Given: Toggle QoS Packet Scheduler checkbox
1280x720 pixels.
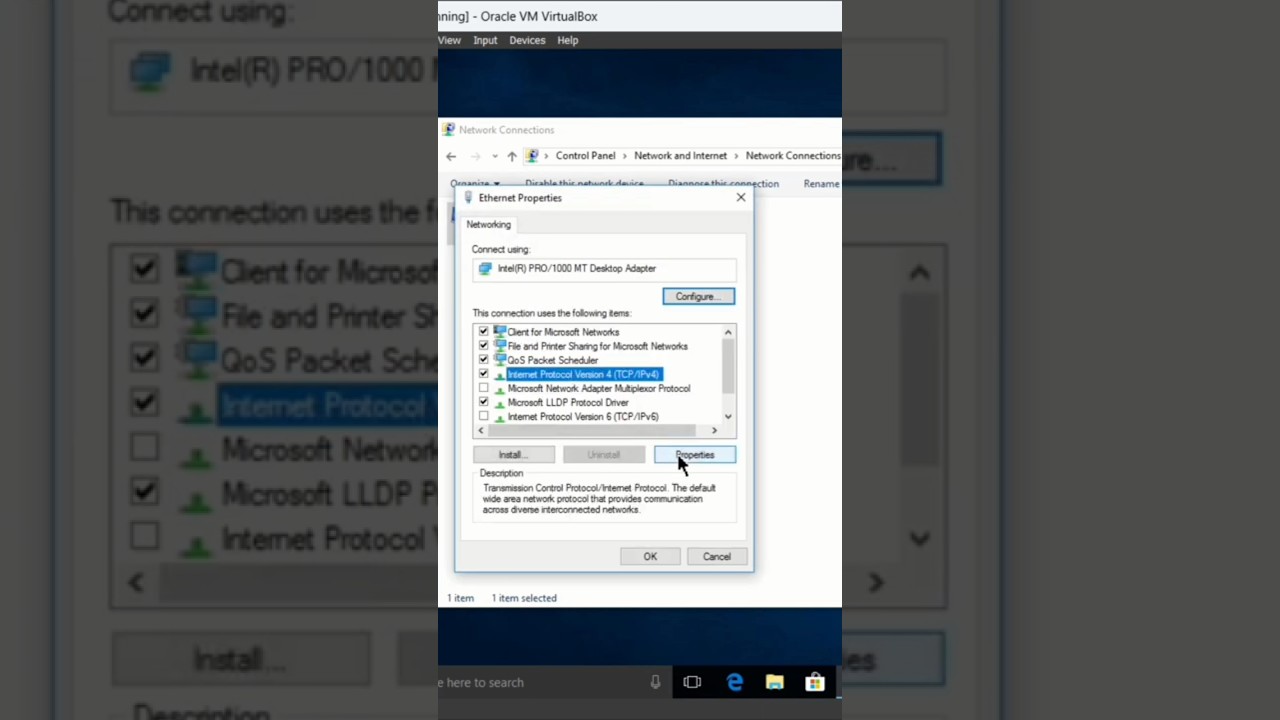Looking at the screenshot, I should click(x=484, y=360).
